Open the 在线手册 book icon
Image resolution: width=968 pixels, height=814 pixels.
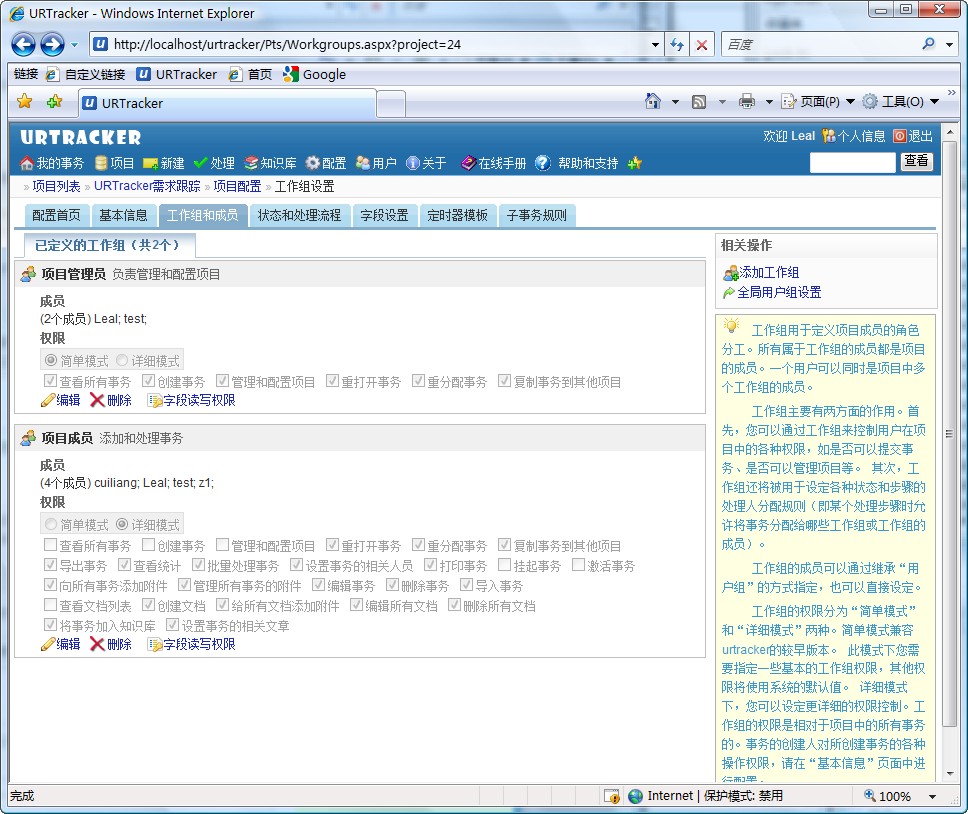click(469, 163)
